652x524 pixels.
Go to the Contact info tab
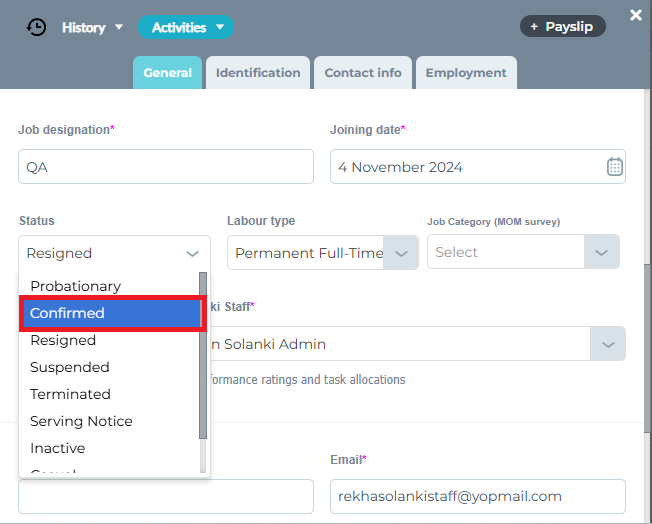click(x=363, y=73)
